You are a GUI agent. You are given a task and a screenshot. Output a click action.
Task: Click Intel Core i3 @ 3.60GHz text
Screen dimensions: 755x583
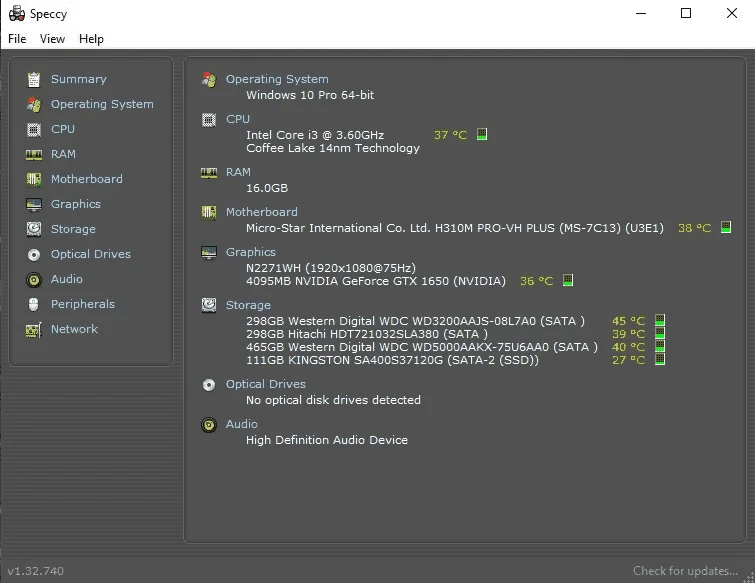tap(315, 135)
